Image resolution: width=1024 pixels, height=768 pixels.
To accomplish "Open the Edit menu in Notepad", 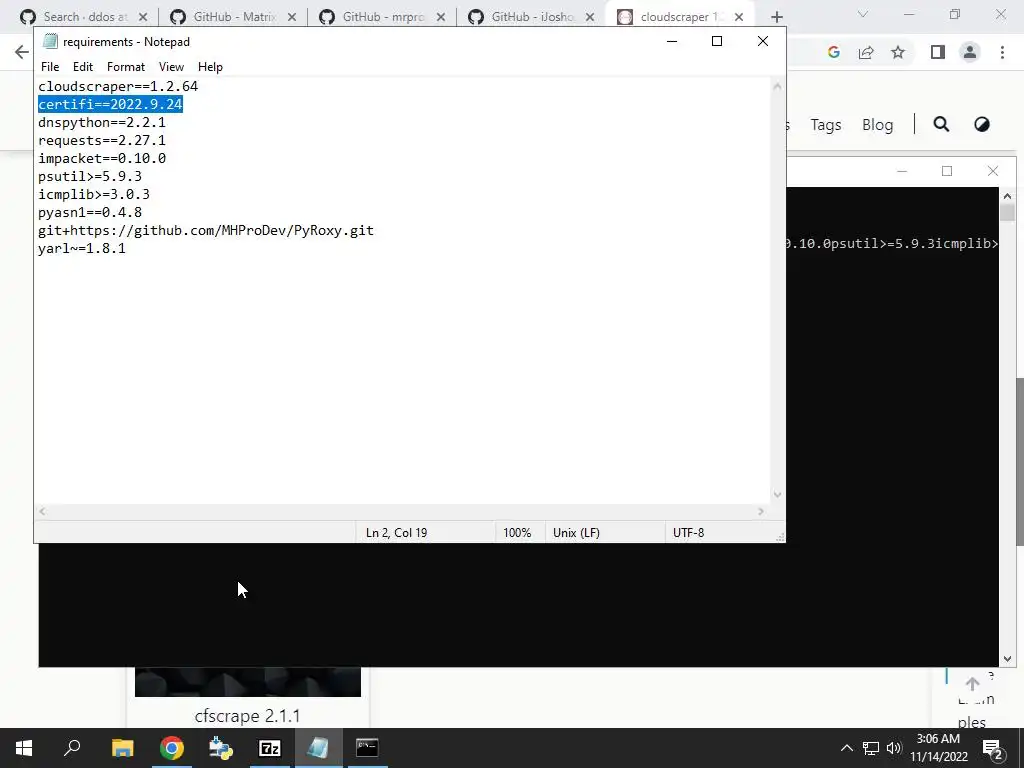I will [x=83, y=67].
